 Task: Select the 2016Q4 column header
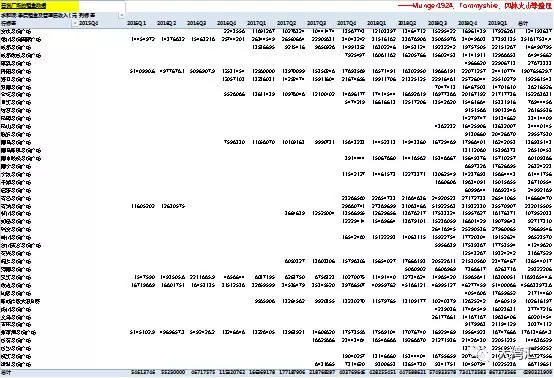[x=226, y=23]
